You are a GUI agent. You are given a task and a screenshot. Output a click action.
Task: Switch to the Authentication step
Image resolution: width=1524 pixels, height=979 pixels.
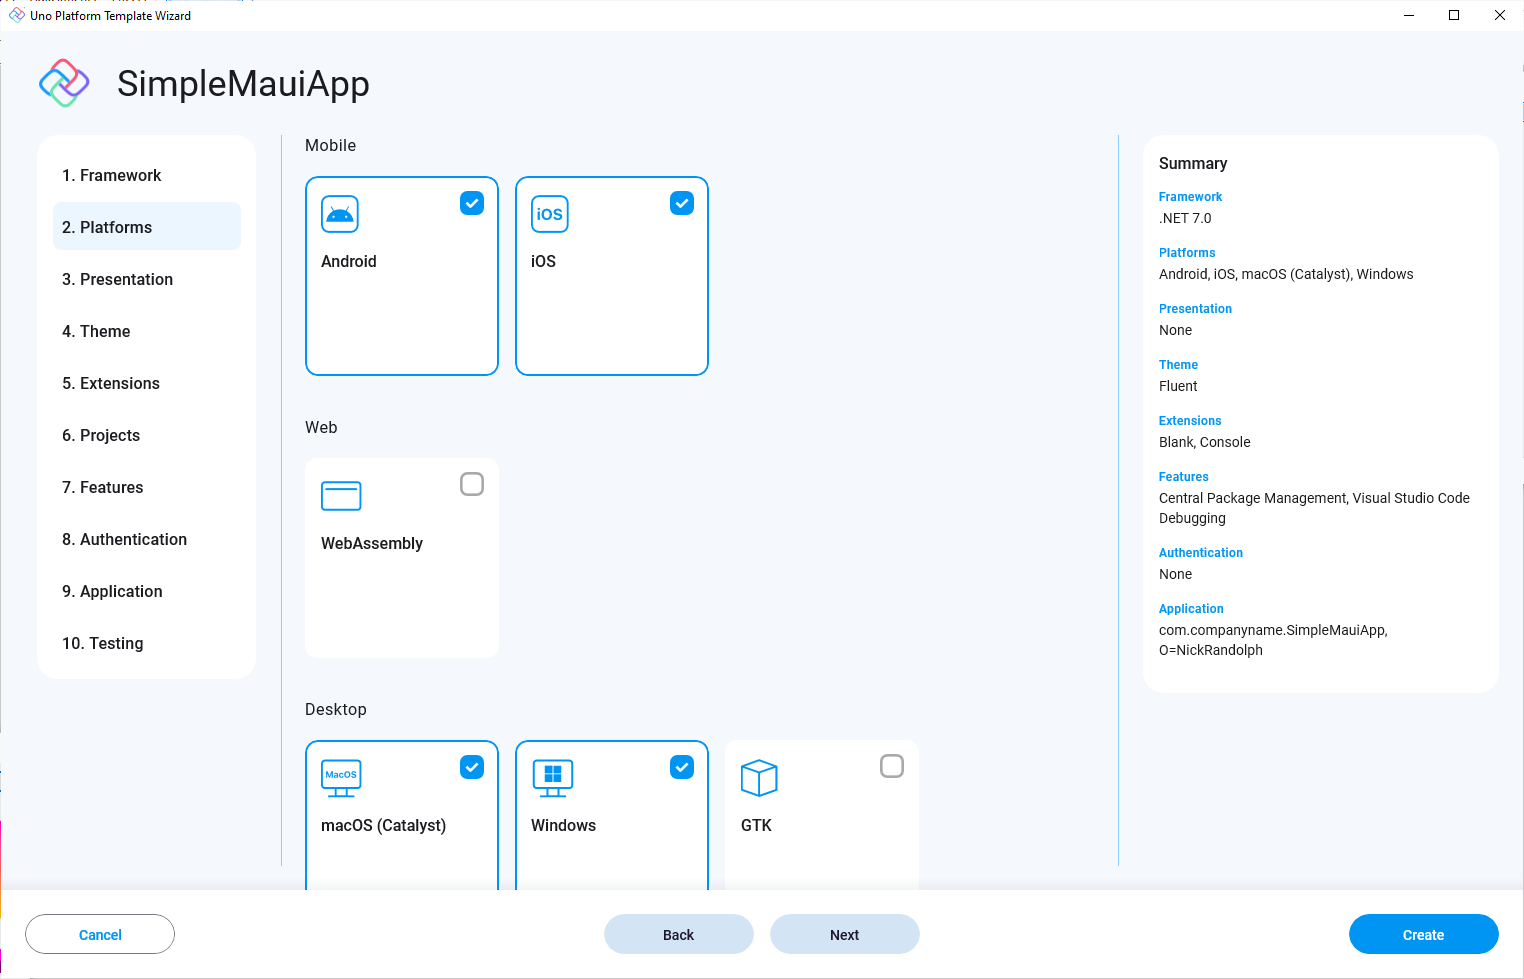tap(124, 539)
